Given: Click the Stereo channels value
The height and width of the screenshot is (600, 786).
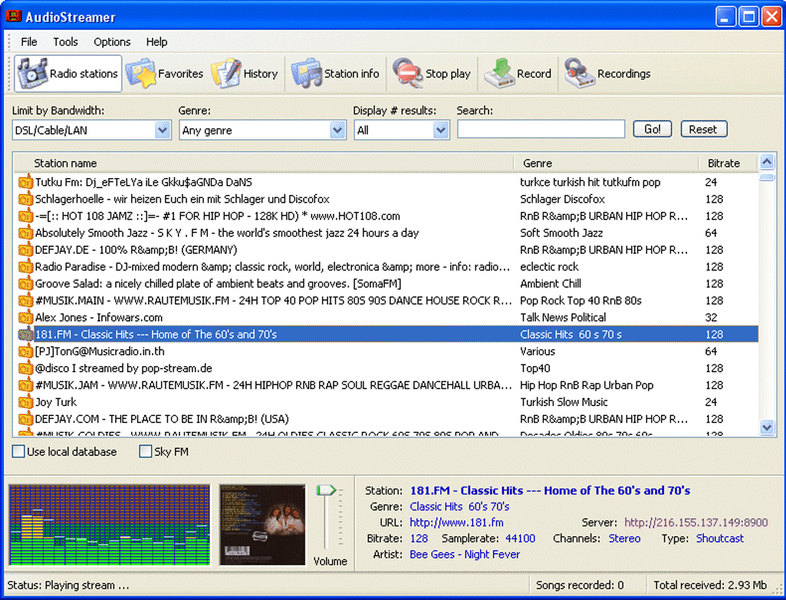Looking at the screenshot, I should (625, 538).
